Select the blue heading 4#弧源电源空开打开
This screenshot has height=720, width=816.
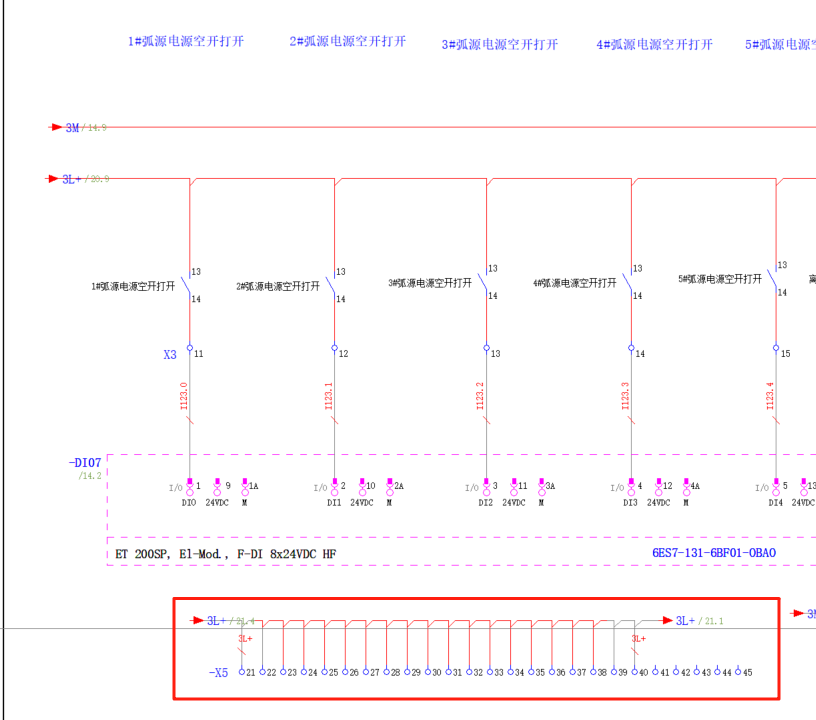coord(654,45)
